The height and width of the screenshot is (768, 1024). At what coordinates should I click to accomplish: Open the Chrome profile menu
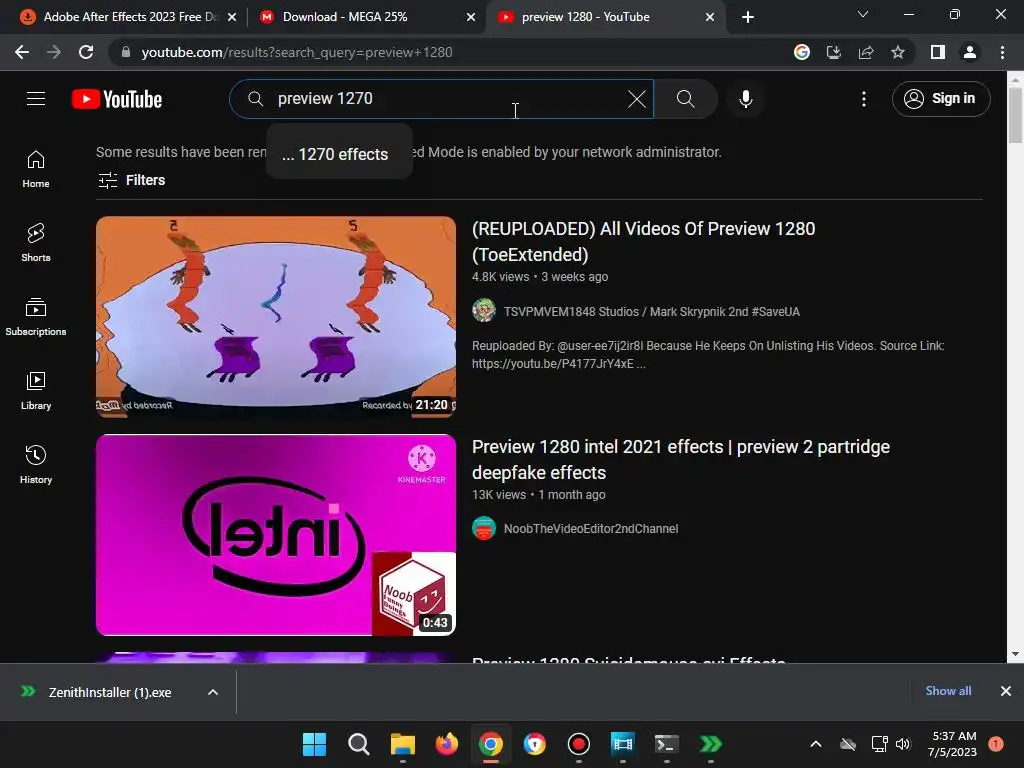(970, 52)
